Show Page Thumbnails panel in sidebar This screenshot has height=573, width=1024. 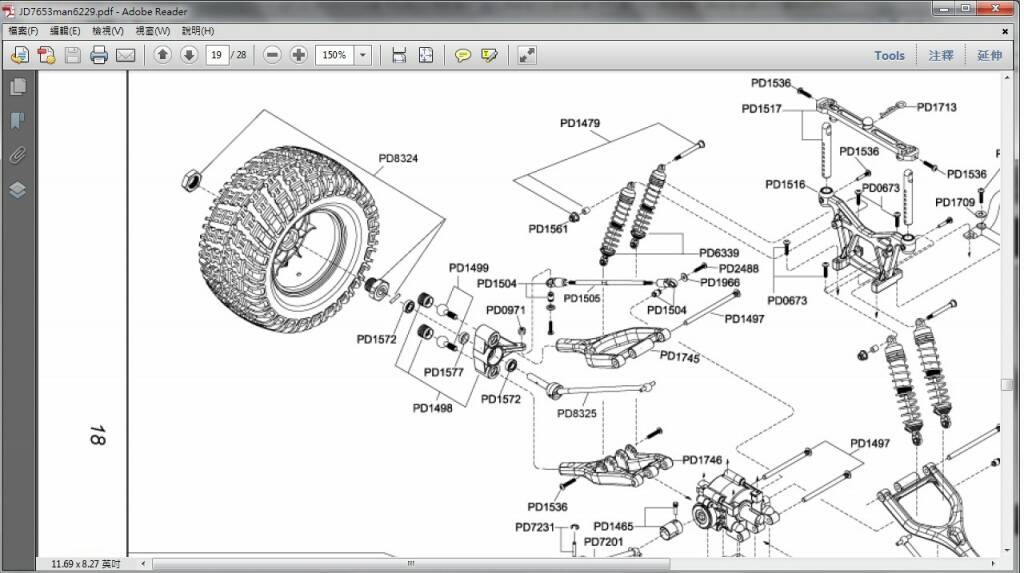click(x=18, y=87)
